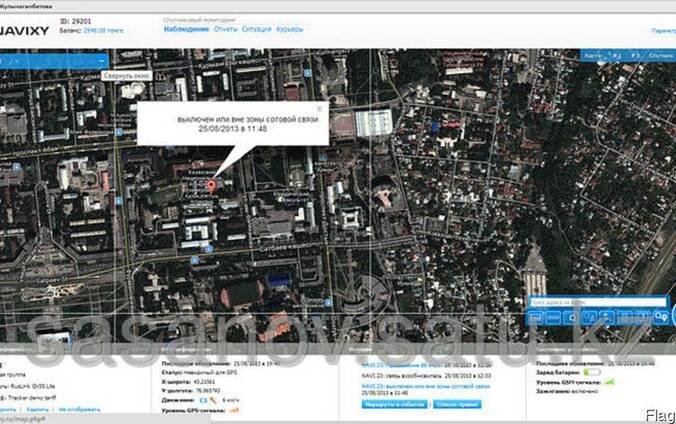Open the Ситуация tab

pyautogui.click(x=257, y=29)
